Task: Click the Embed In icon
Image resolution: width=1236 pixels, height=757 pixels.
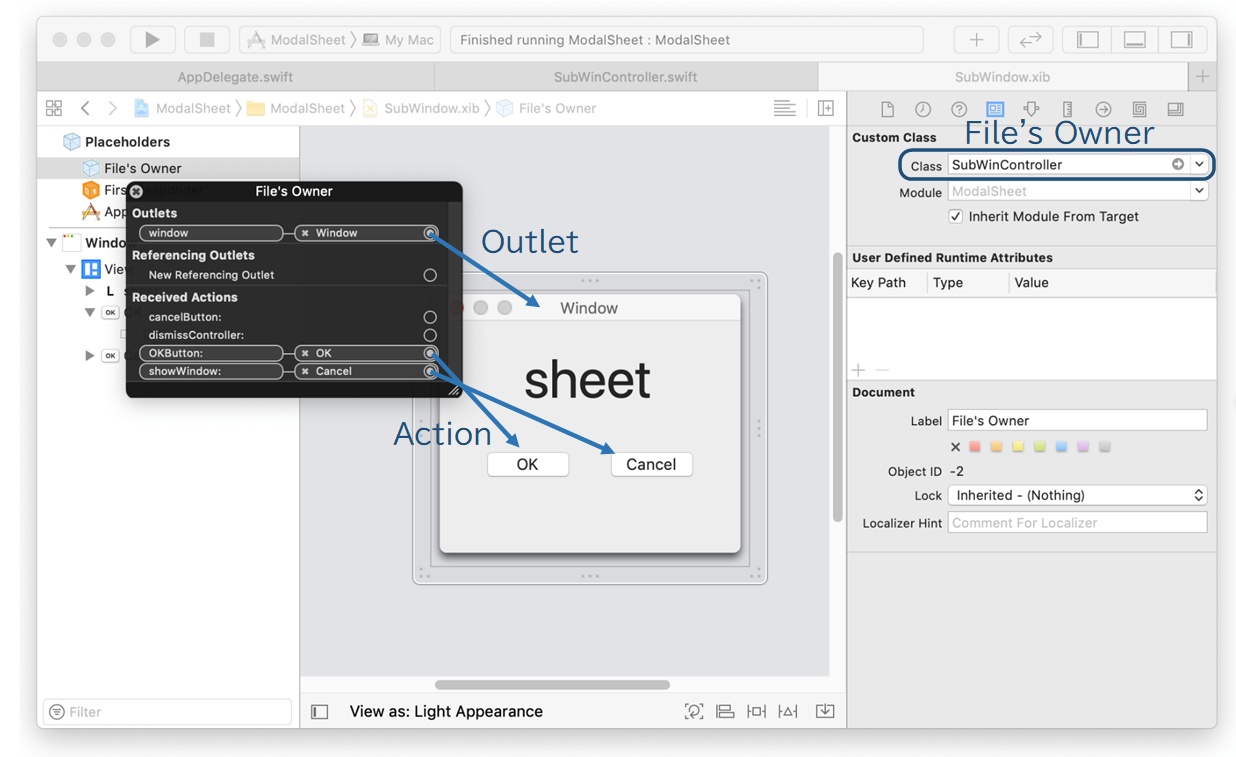Action: pyautogui.click(x=825, y=712)
